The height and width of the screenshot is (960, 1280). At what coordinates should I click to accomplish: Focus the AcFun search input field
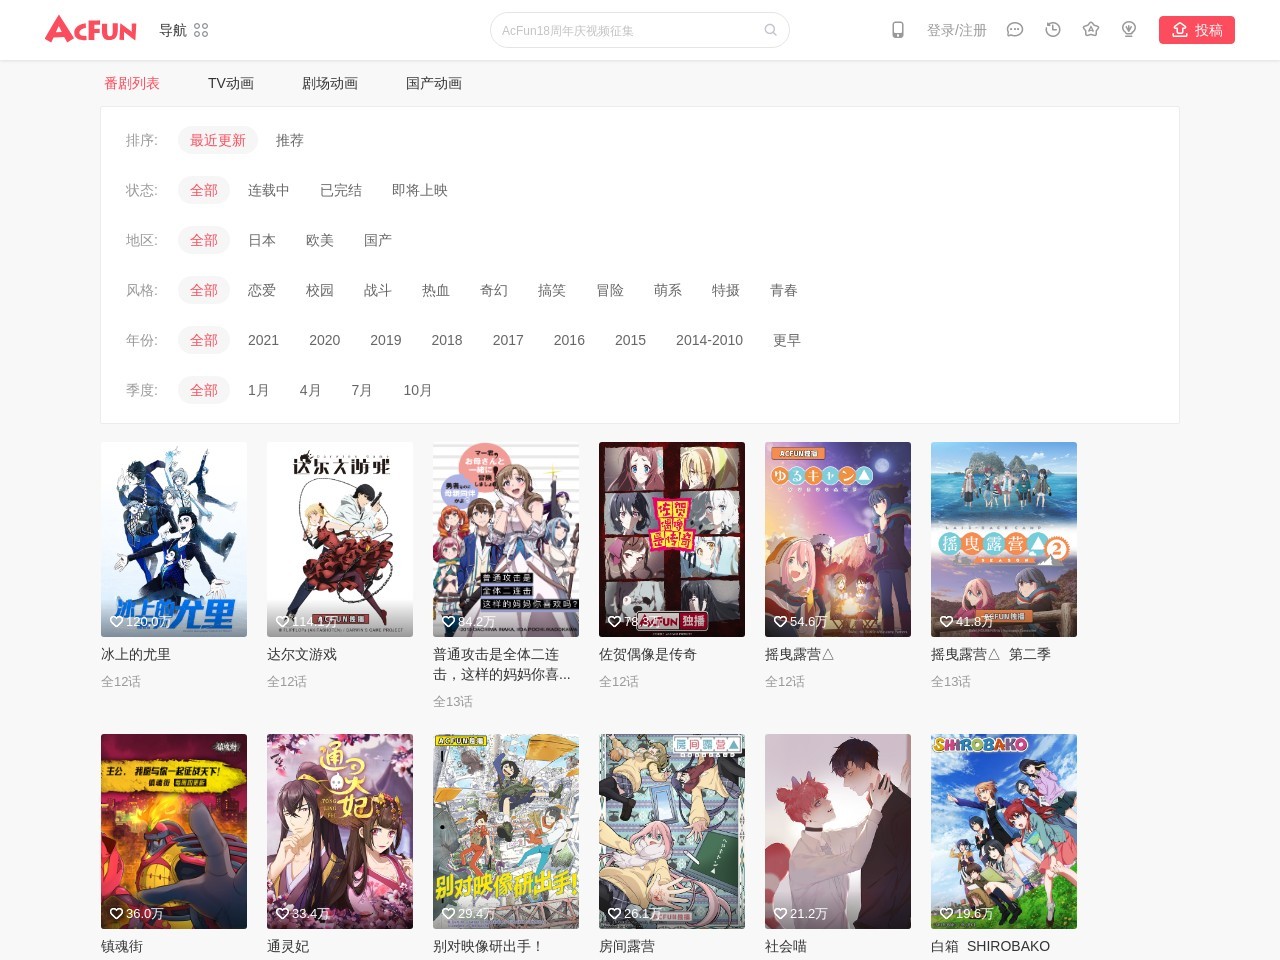(630, 30)
